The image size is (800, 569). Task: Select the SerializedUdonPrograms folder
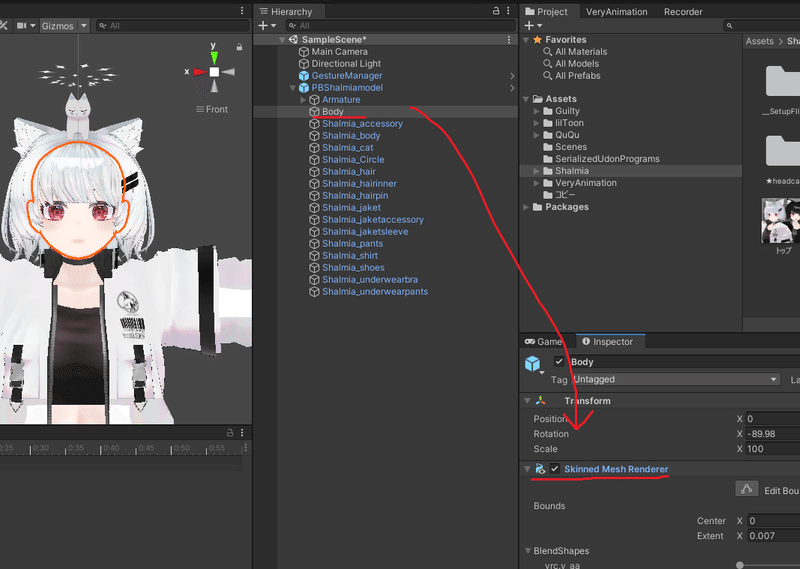(607, 159)
